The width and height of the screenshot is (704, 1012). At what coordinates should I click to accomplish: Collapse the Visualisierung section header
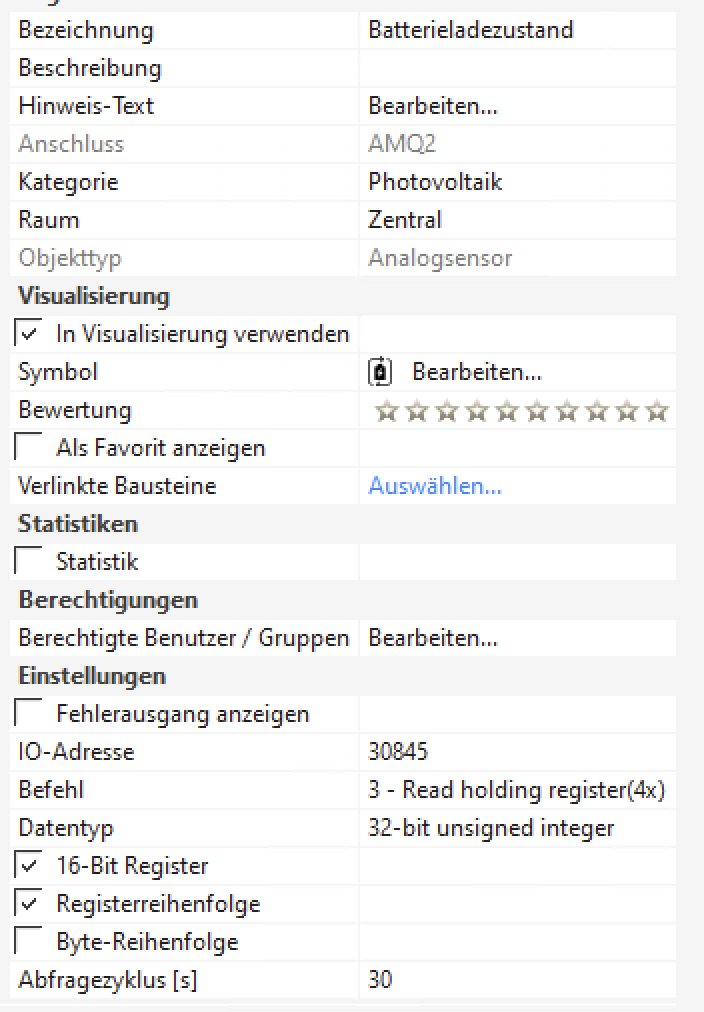[x=94, y=296]
